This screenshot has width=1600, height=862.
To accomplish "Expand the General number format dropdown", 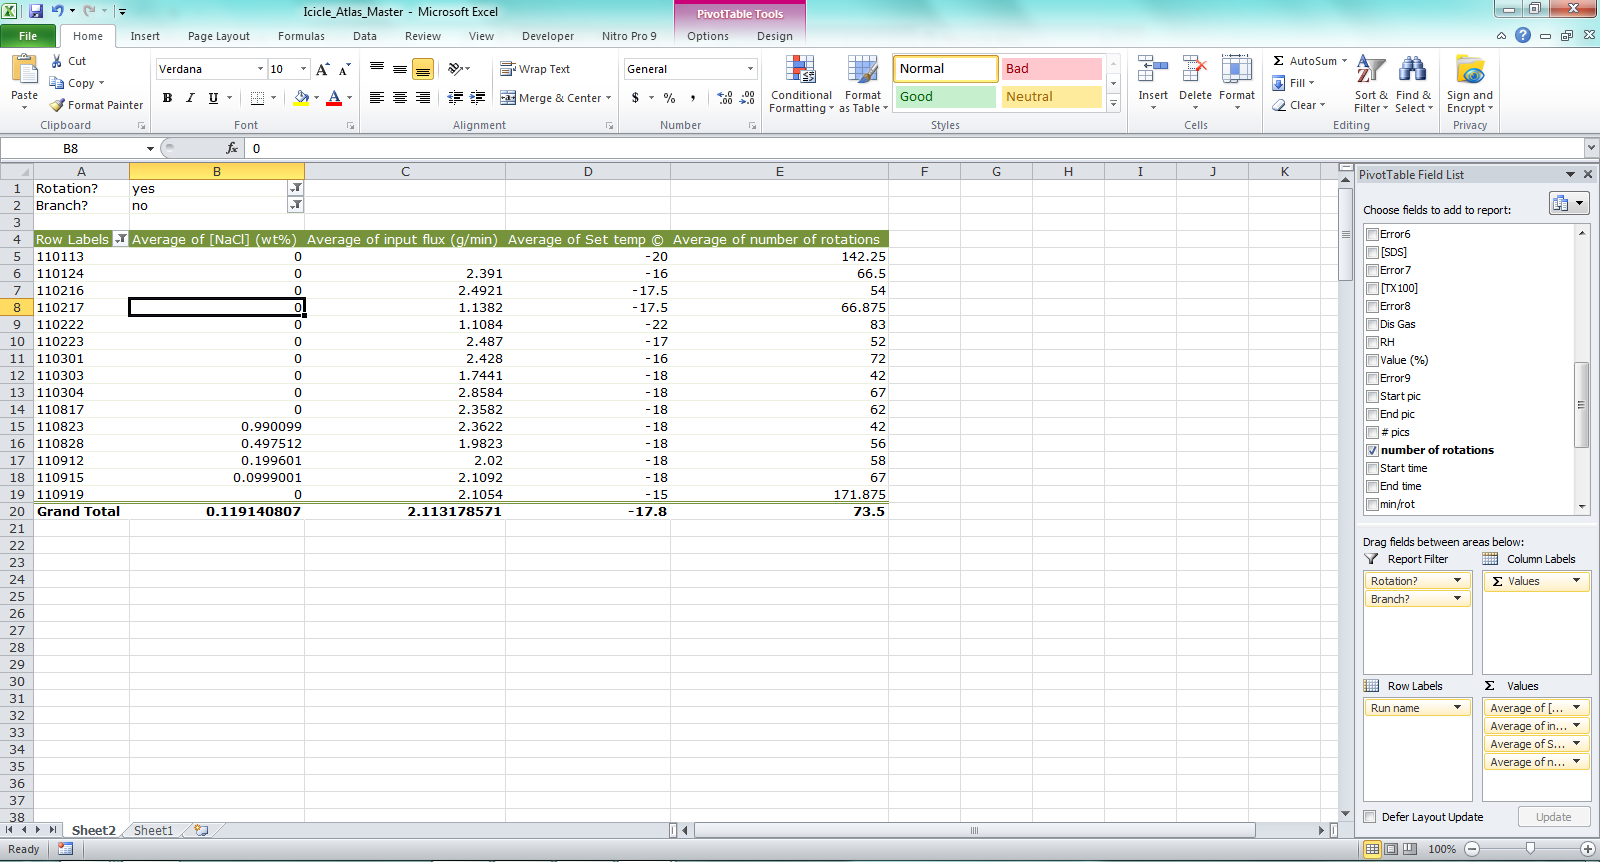I will 750,69.
